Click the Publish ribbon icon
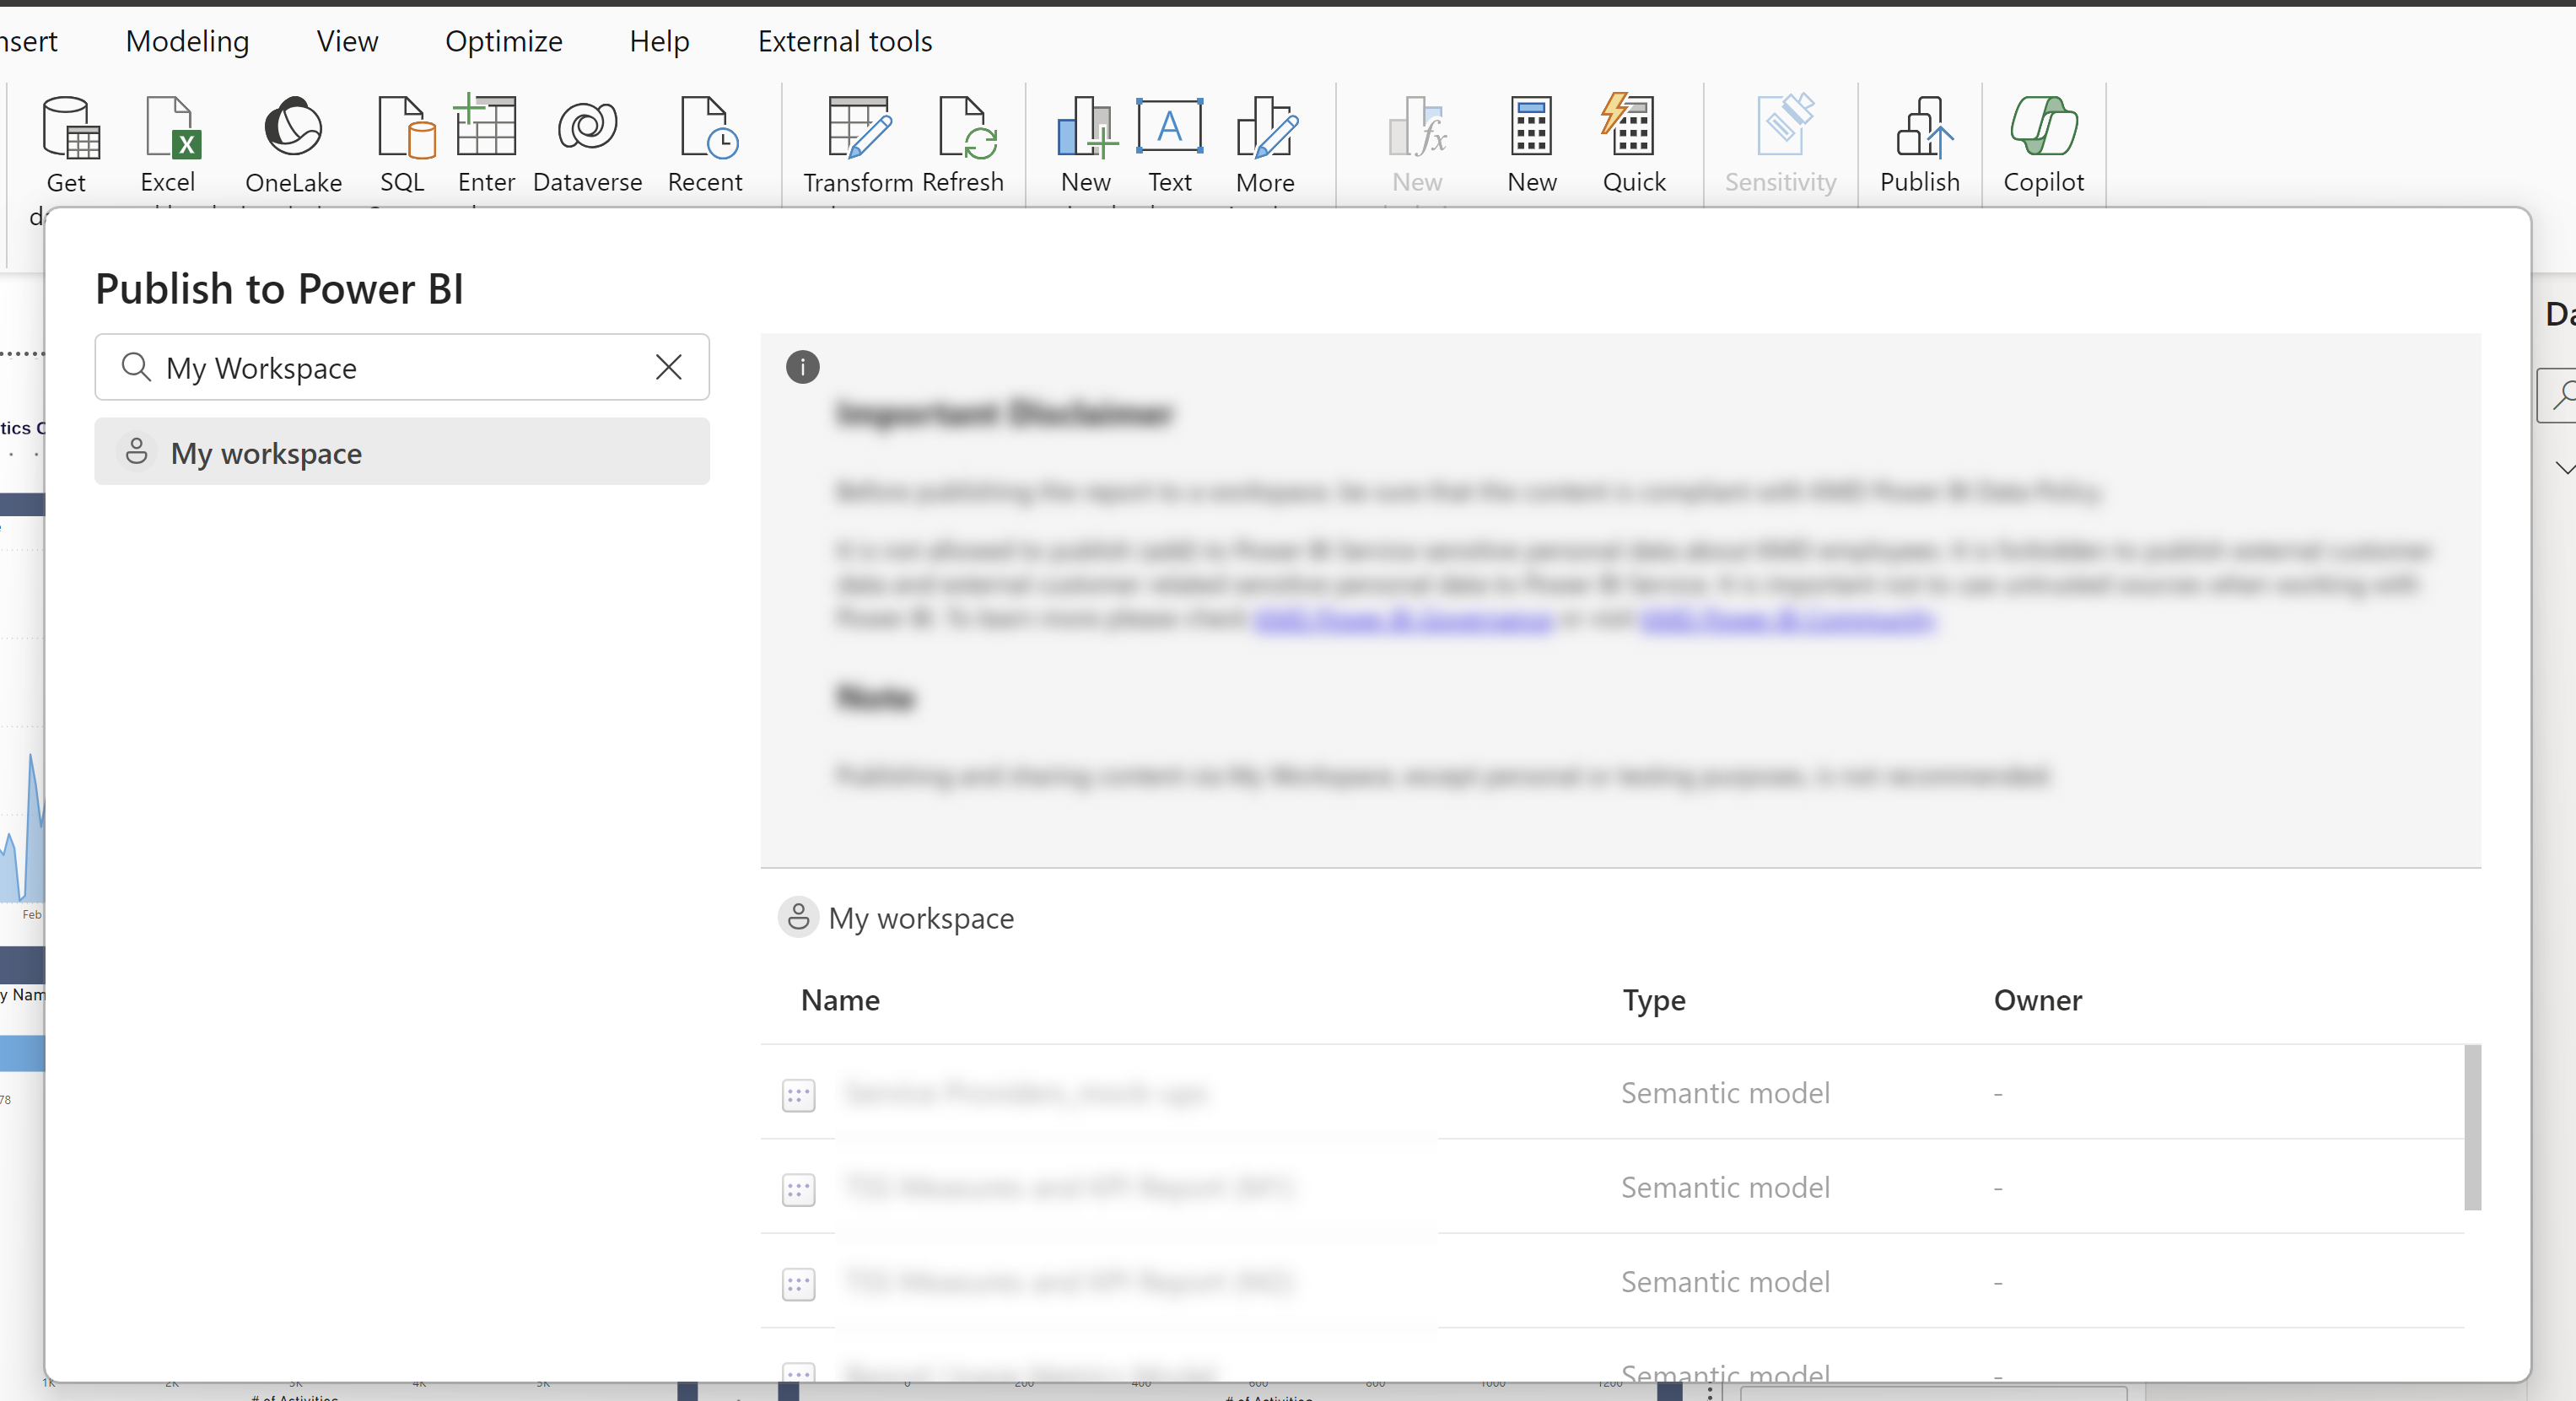Screen dimensions: 2576x1401 pyautogui.click(x=1923, y=127)
